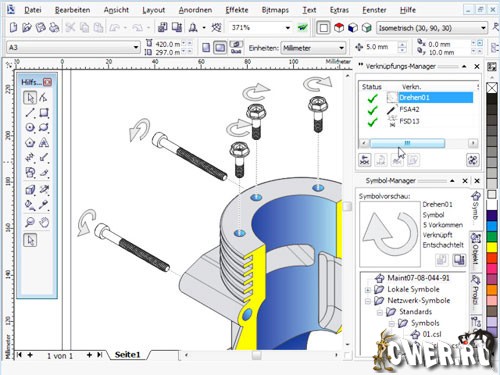The width and height of the screenshot is (500, 375).
Task: Toggle the wireframe view square button
Action: click(x=323, y=28)
